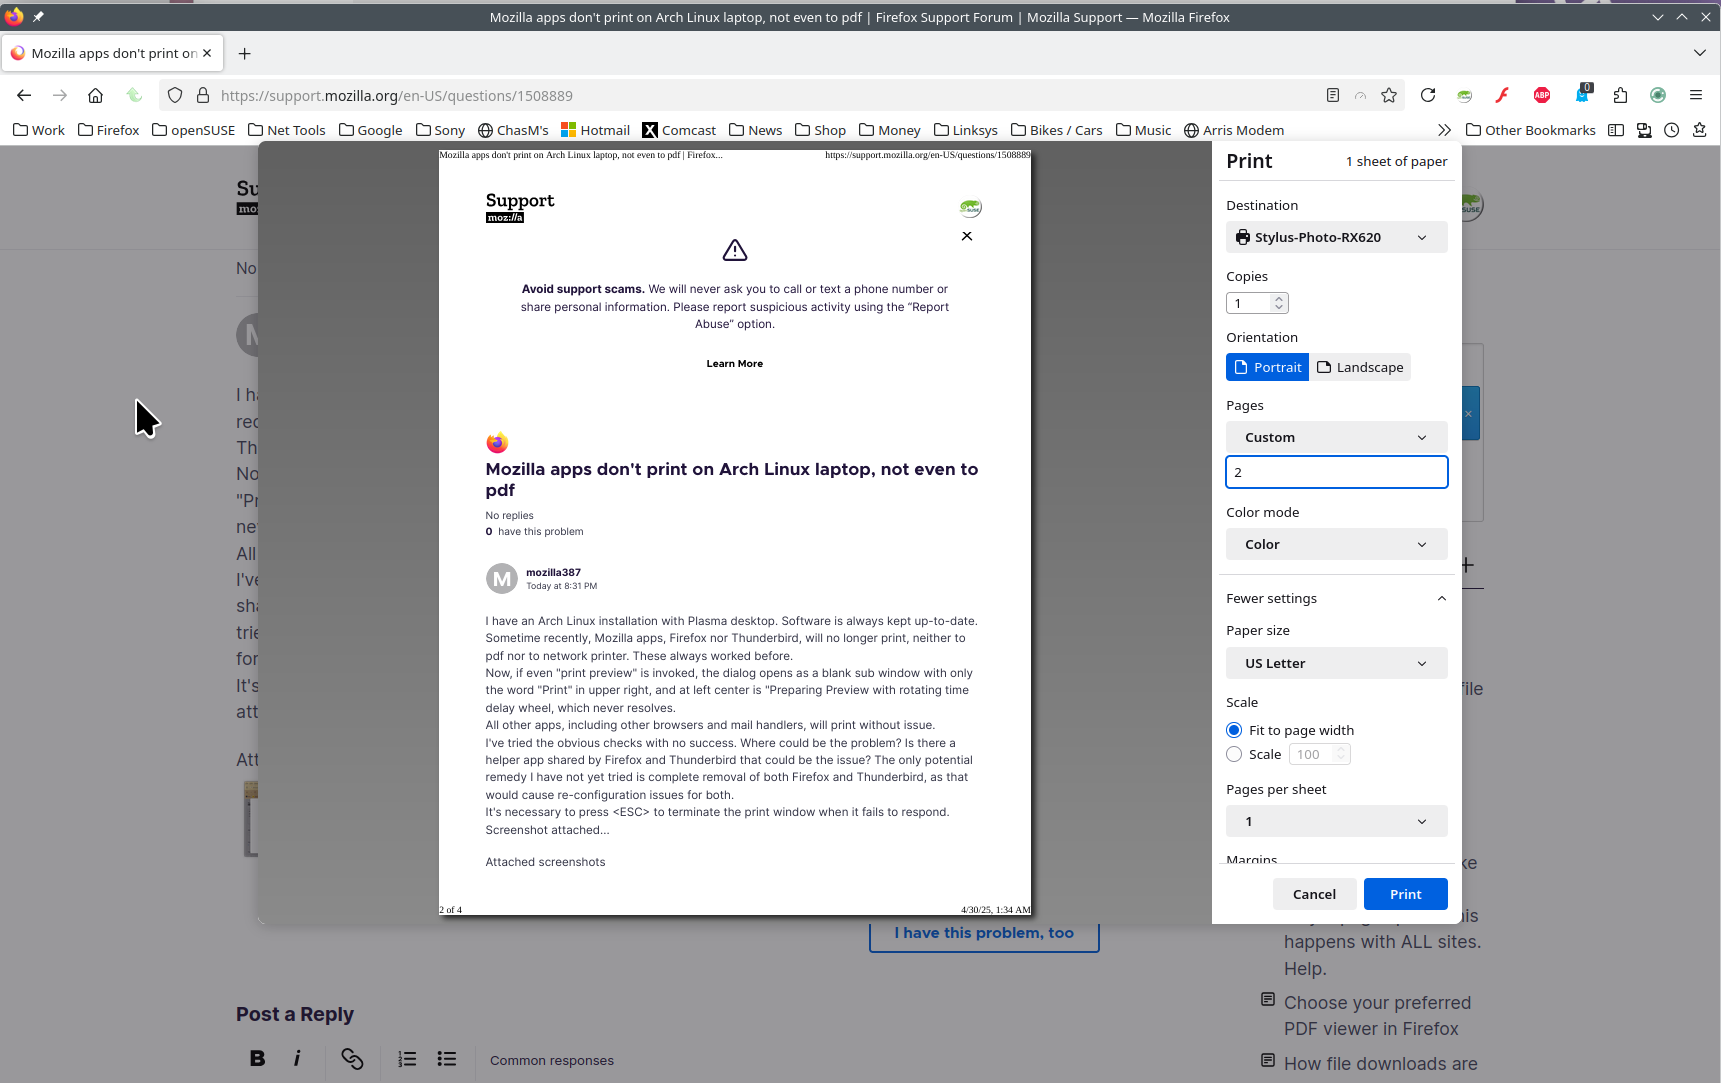Open the Adblock Plus extension icon
The width and height of the screenshot is (1721, 1083).
1542,95
